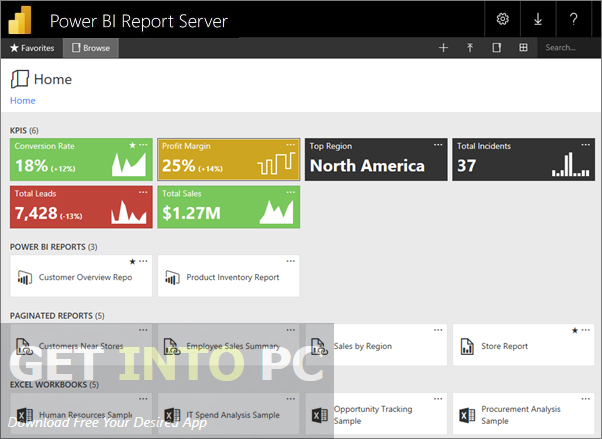Open the Total Leads KPI tile

[81, 207]
